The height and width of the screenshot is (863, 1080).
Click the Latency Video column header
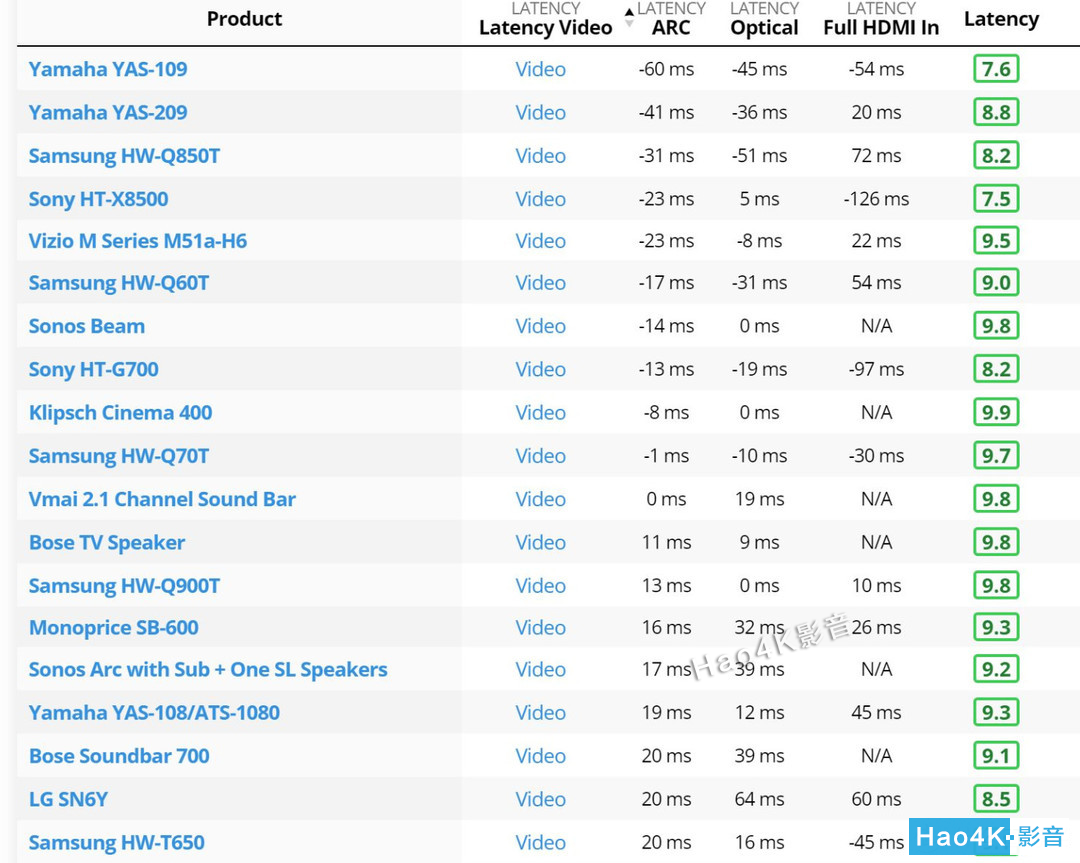click(x=546, y=19)
